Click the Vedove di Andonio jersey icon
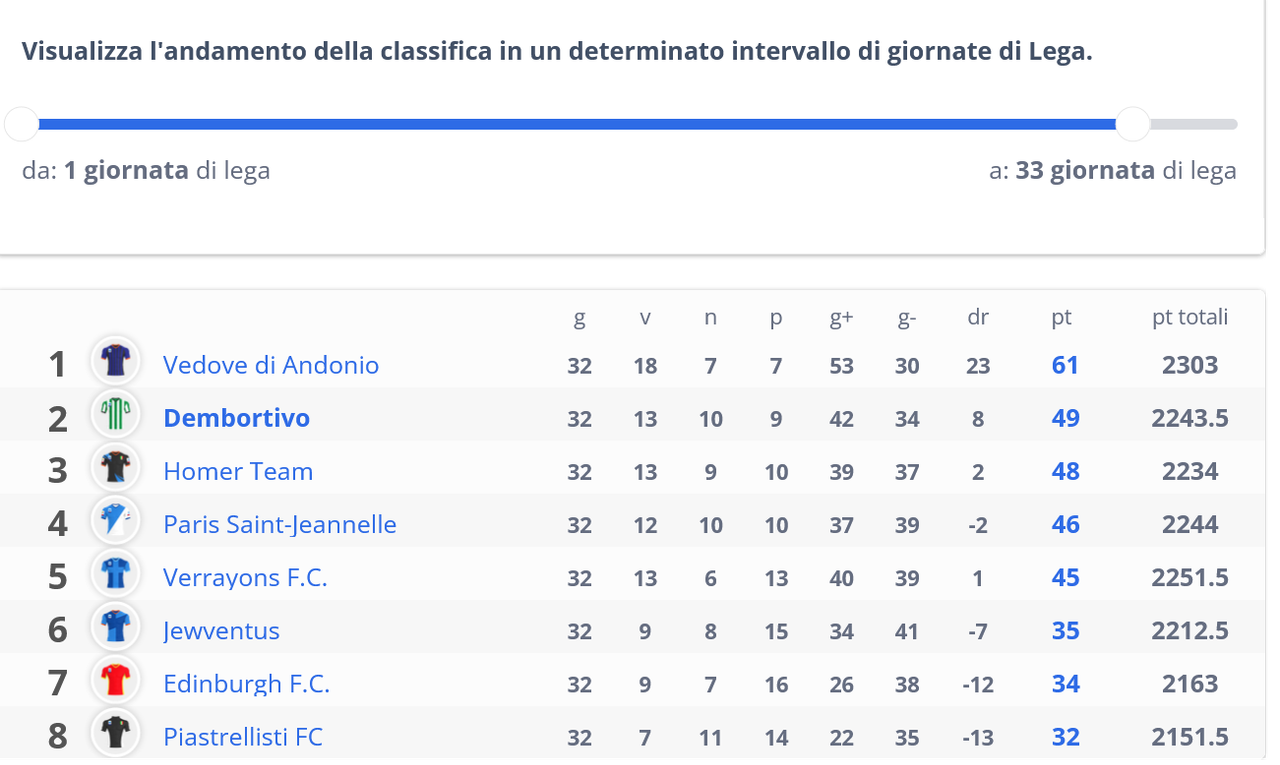Viewport: 1280px width, 765px height. [116, 362]
